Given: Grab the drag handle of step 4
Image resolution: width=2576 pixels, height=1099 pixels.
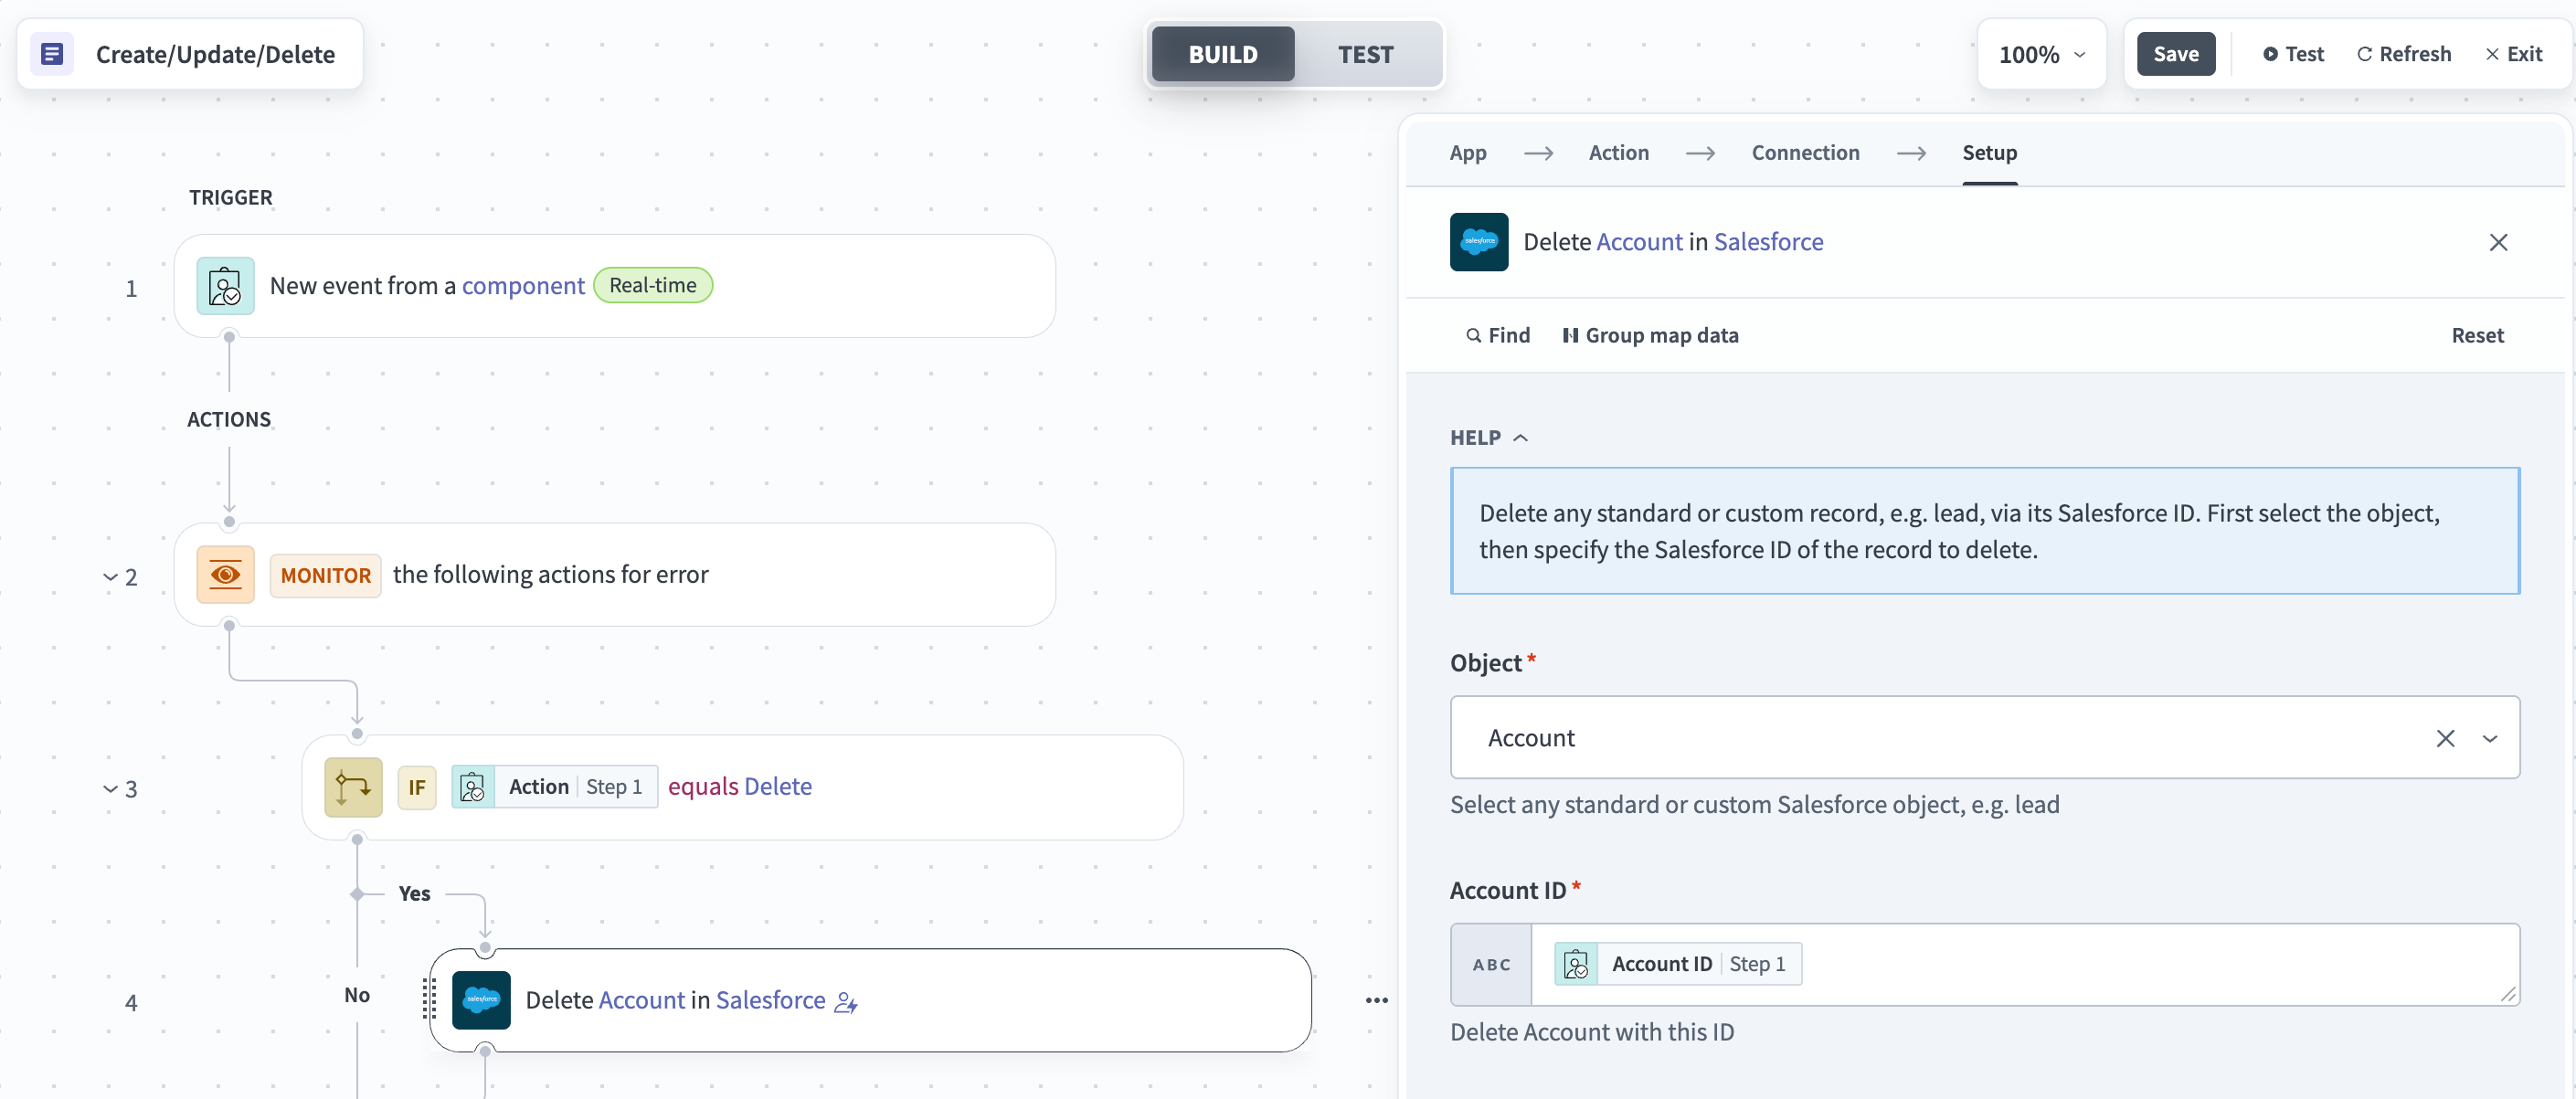Looking at the screenshot, I should [429, 999].
